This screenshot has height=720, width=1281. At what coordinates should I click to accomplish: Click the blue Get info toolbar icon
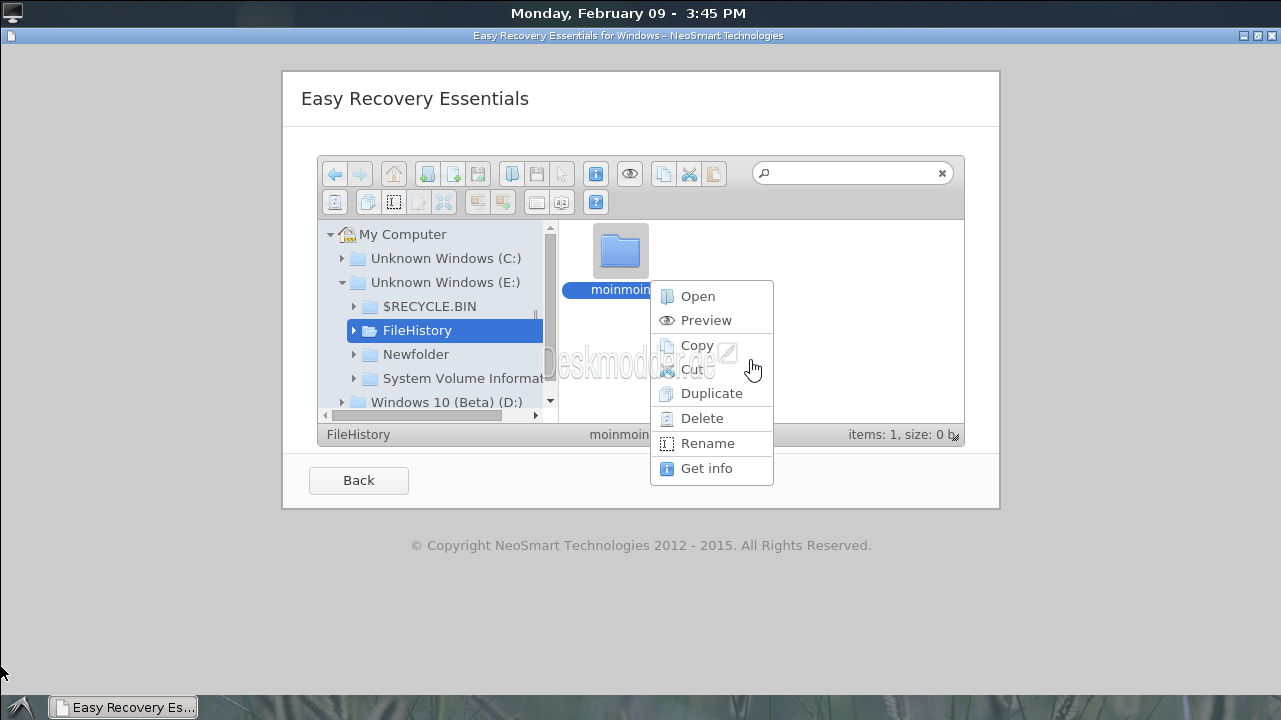tap(596, 174)
